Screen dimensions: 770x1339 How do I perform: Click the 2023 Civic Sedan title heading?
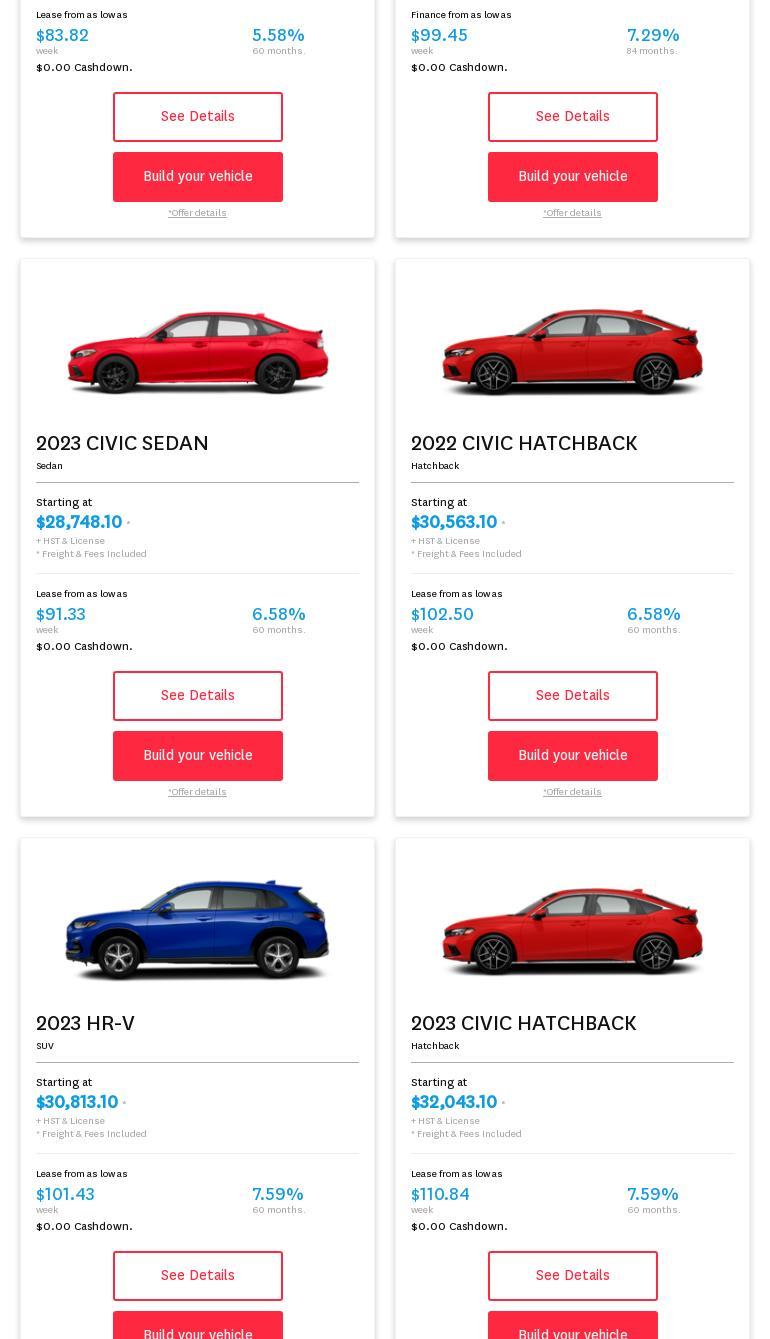122,443
